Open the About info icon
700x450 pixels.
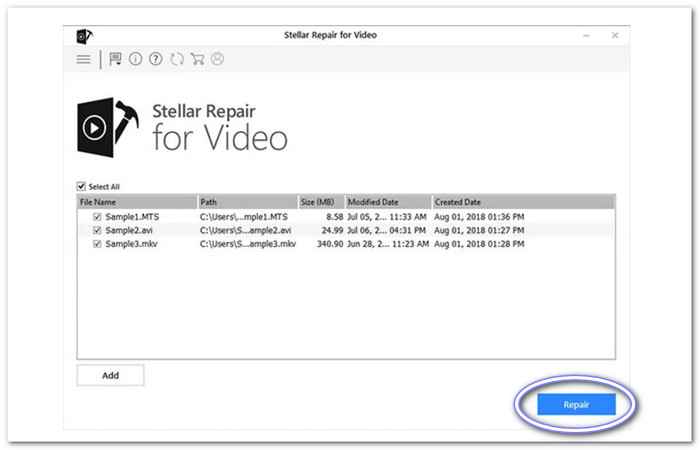(136, 59)
